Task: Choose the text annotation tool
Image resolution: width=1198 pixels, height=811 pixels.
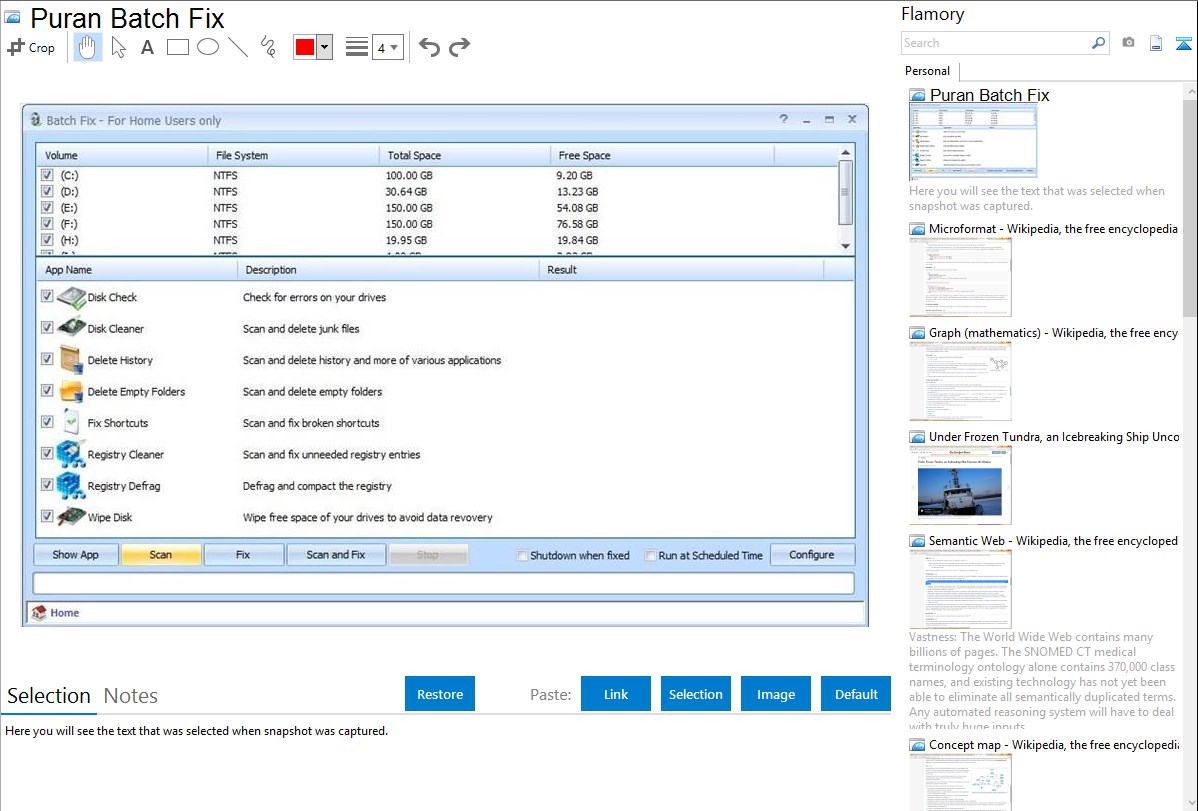Action: 147,47
